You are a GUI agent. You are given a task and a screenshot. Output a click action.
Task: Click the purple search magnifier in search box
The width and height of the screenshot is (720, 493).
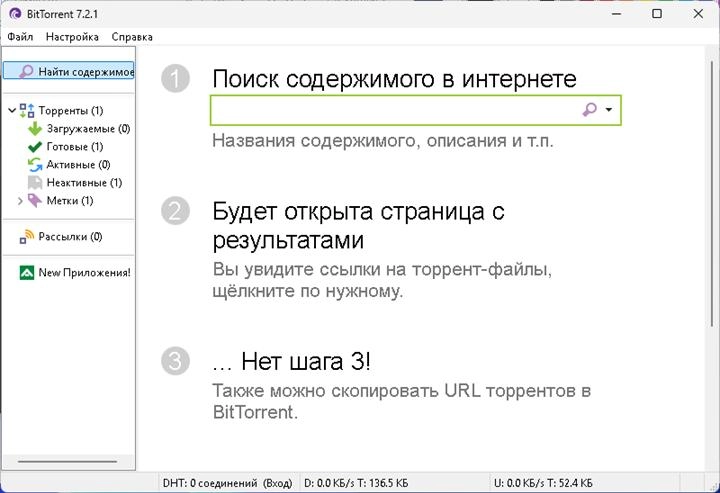coord(590,110)
